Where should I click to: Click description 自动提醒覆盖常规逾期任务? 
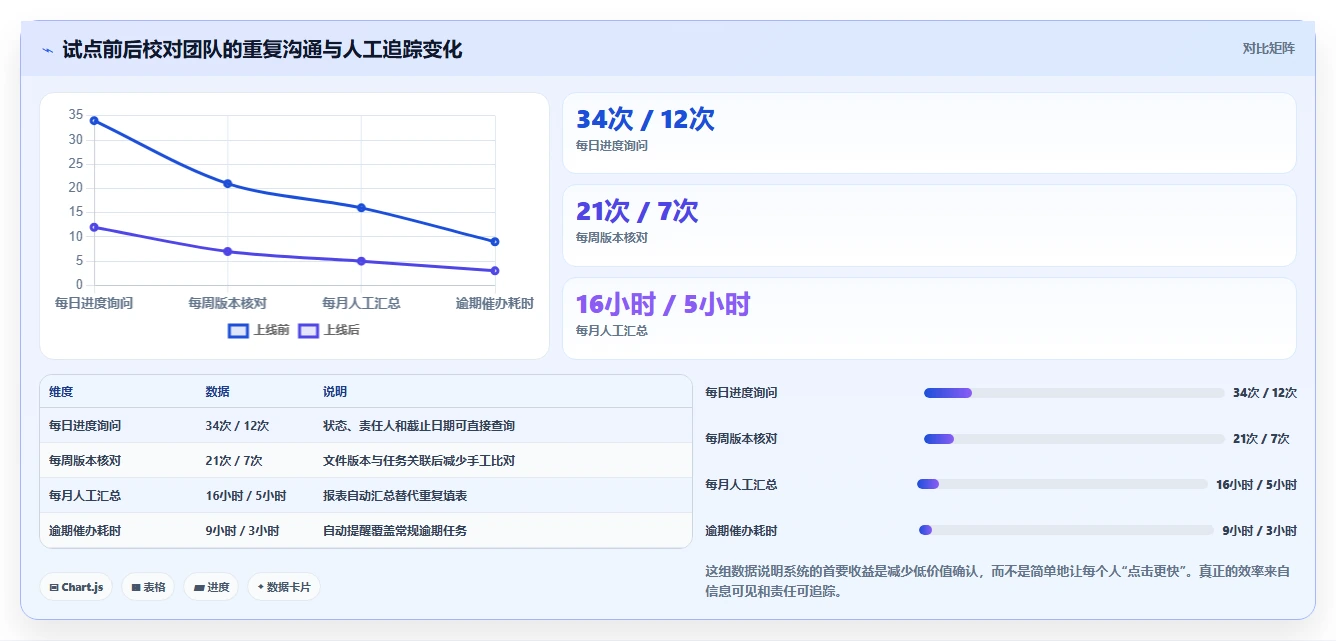[395, 531]
